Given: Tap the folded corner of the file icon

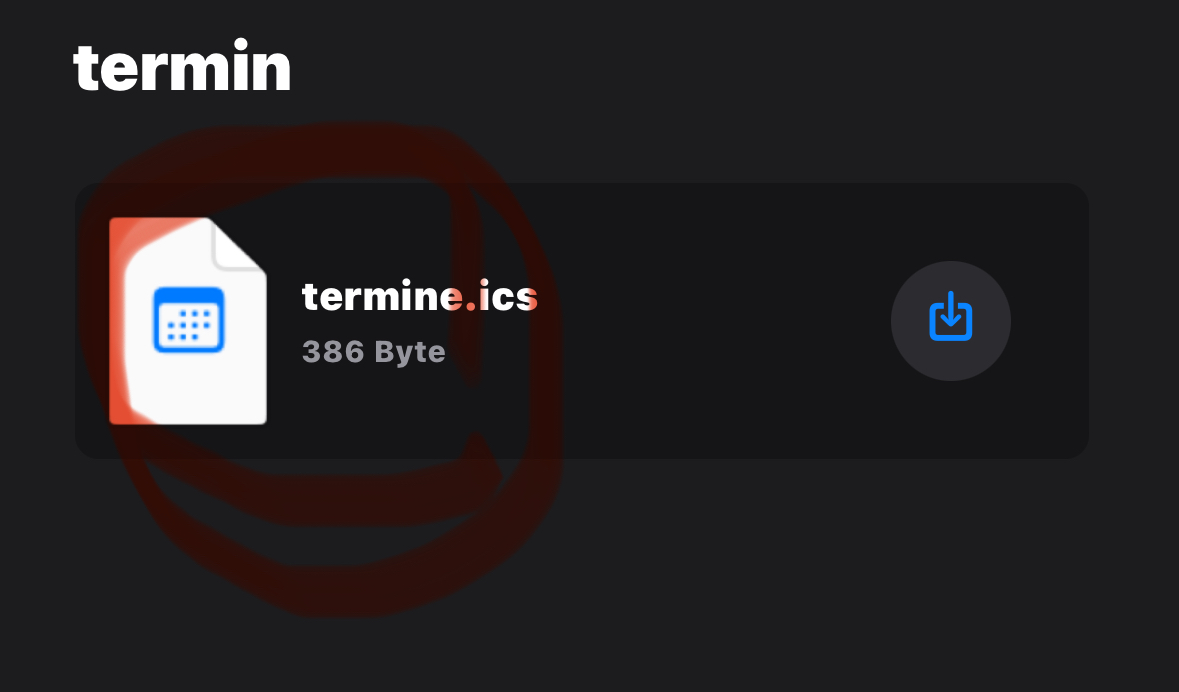Looking at the screenshot, I should (239, 244).
